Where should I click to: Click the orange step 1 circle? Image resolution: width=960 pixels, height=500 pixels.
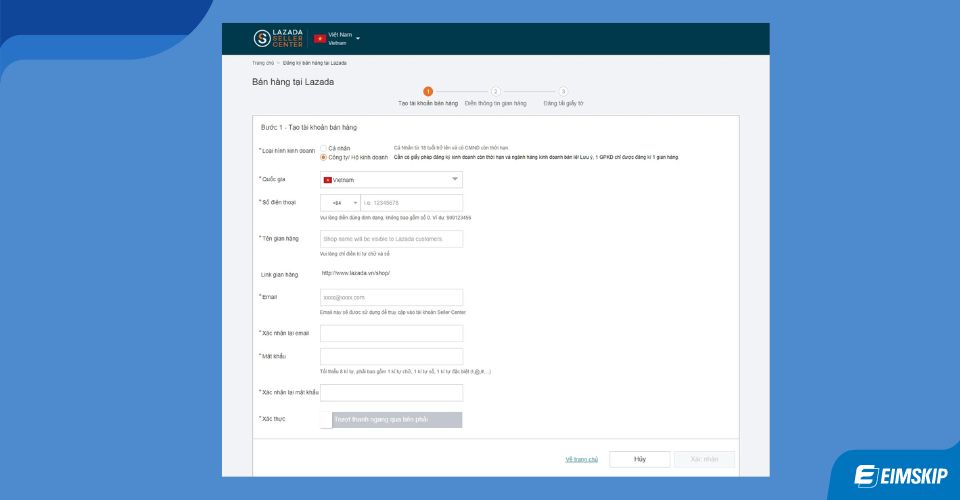tap(428, 91)
